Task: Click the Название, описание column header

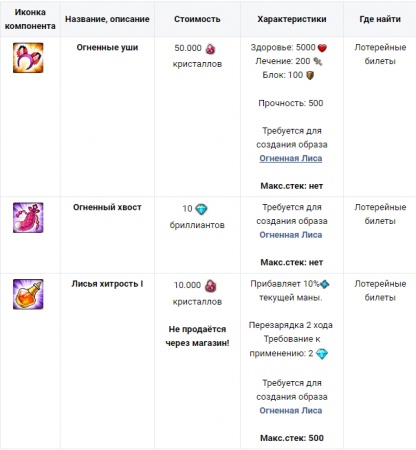Action: click(107, 19)
